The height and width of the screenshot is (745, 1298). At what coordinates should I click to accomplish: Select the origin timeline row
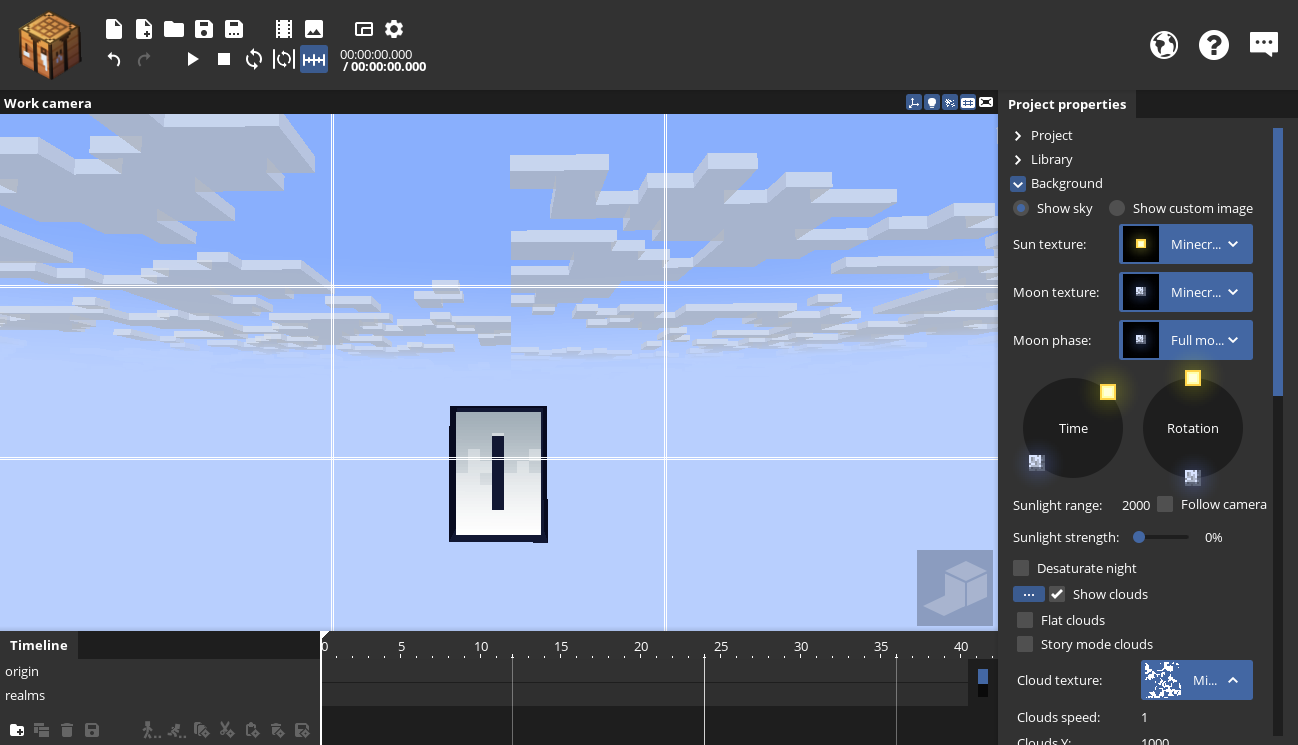tap(160, 671)
